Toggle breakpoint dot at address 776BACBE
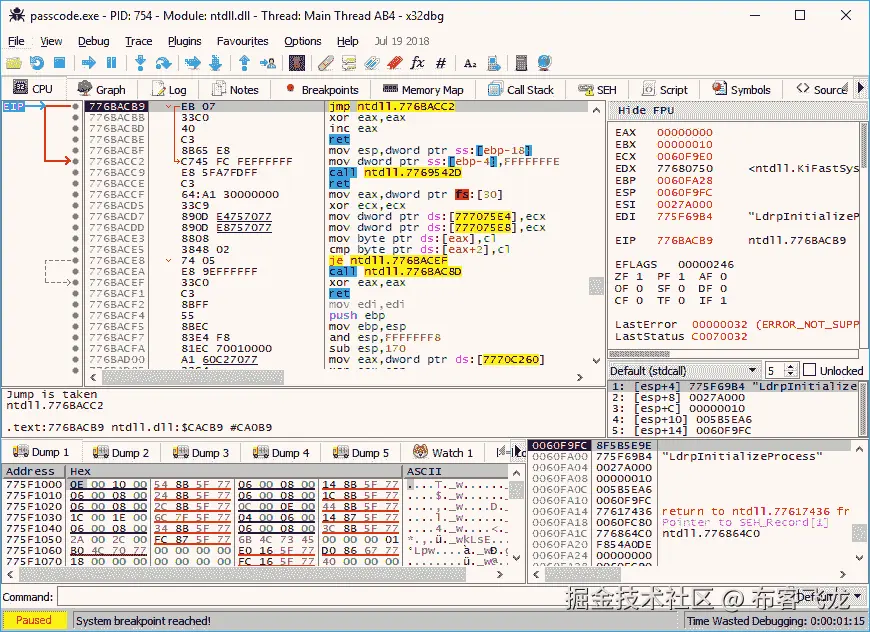This screenshot has width=870, height=632. tap(75, 139)
